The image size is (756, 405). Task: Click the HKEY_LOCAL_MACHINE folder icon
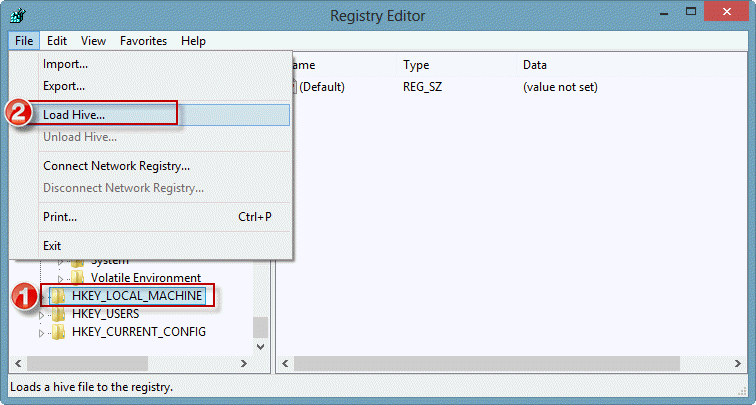click(58, 296)
